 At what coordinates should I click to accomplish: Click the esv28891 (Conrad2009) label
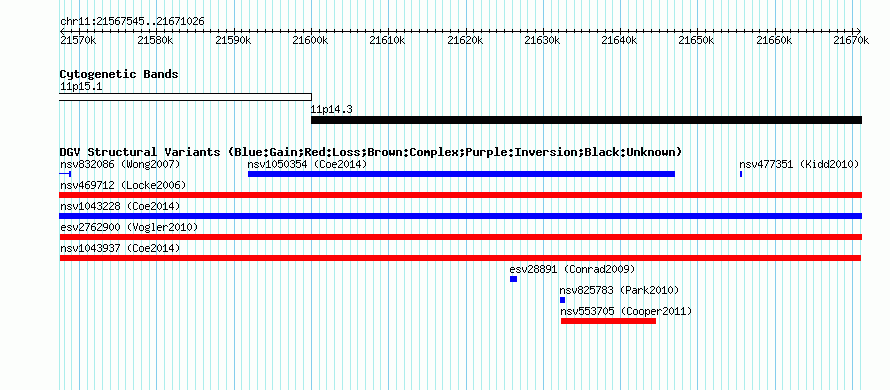[x=572, y=269]
